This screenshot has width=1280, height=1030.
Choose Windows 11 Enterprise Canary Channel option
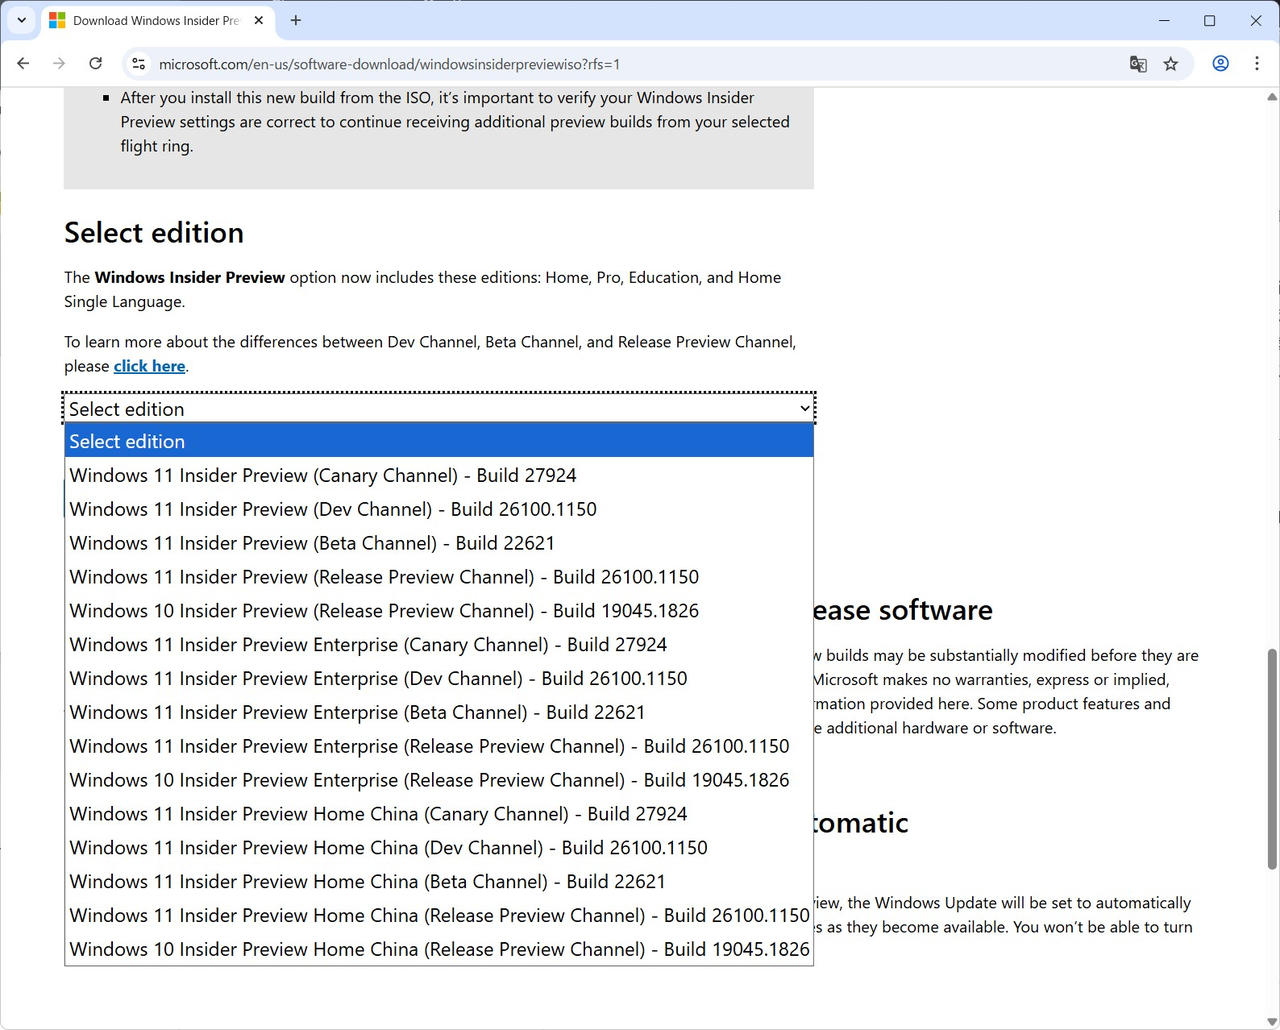pos(439,645)
